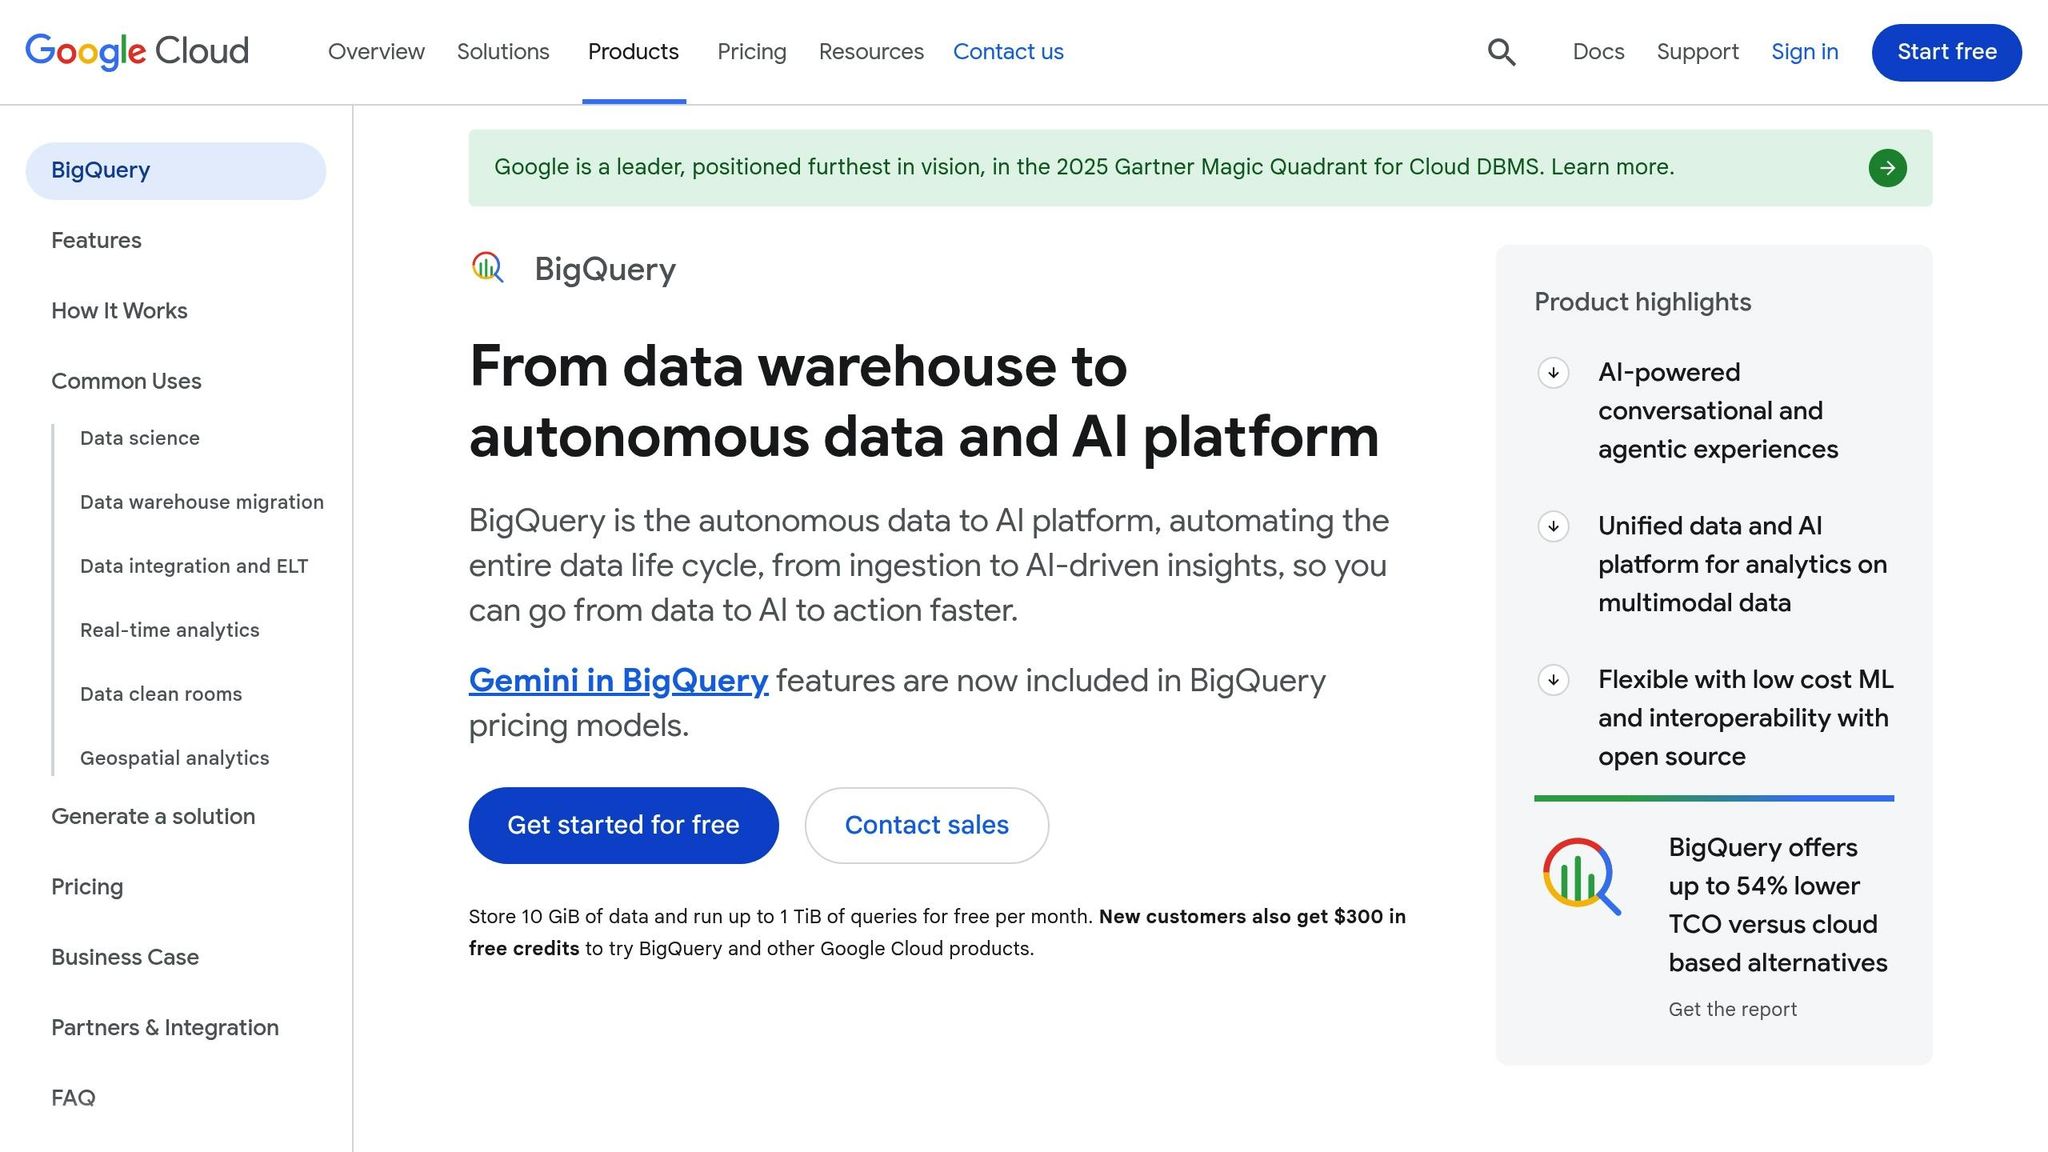The image size is (2048, 1152).
Task: Open the search function
Action: tap(1501, 51)
